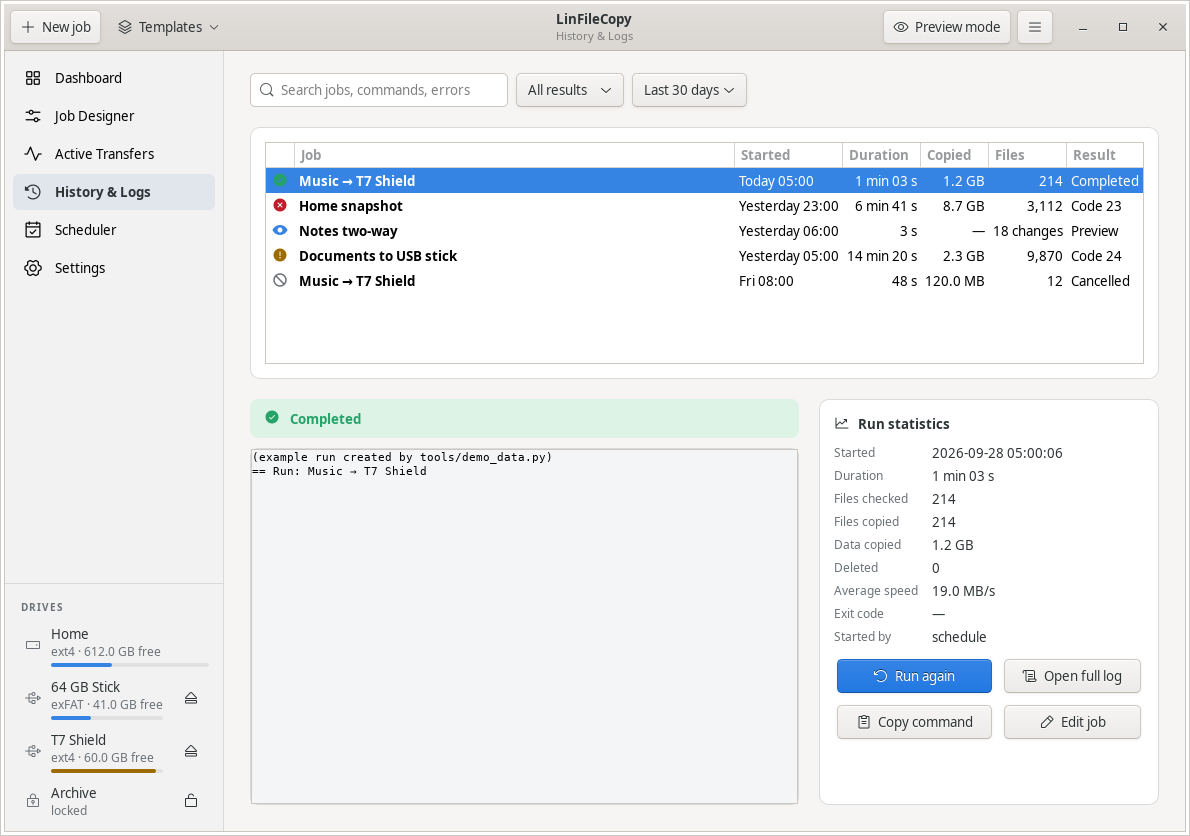
Task: Sort the table by the Started column
Action: (x=789, y=155)
